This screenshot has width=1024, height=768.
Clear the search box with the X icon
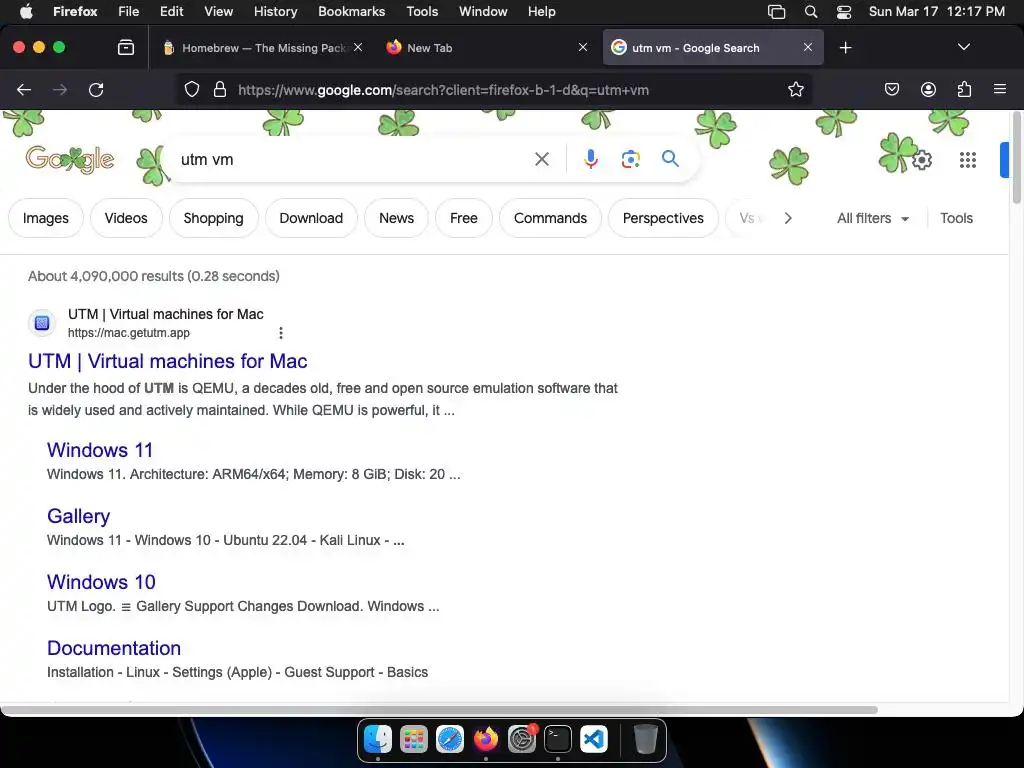[x=541, y=159]
